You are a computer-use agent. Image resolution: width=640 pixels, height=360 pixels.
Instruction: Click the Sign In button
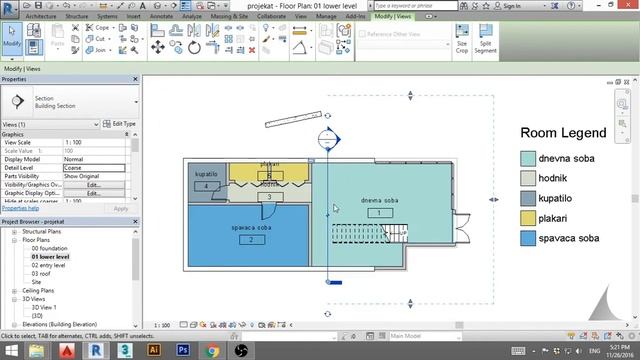pos(507,6)
